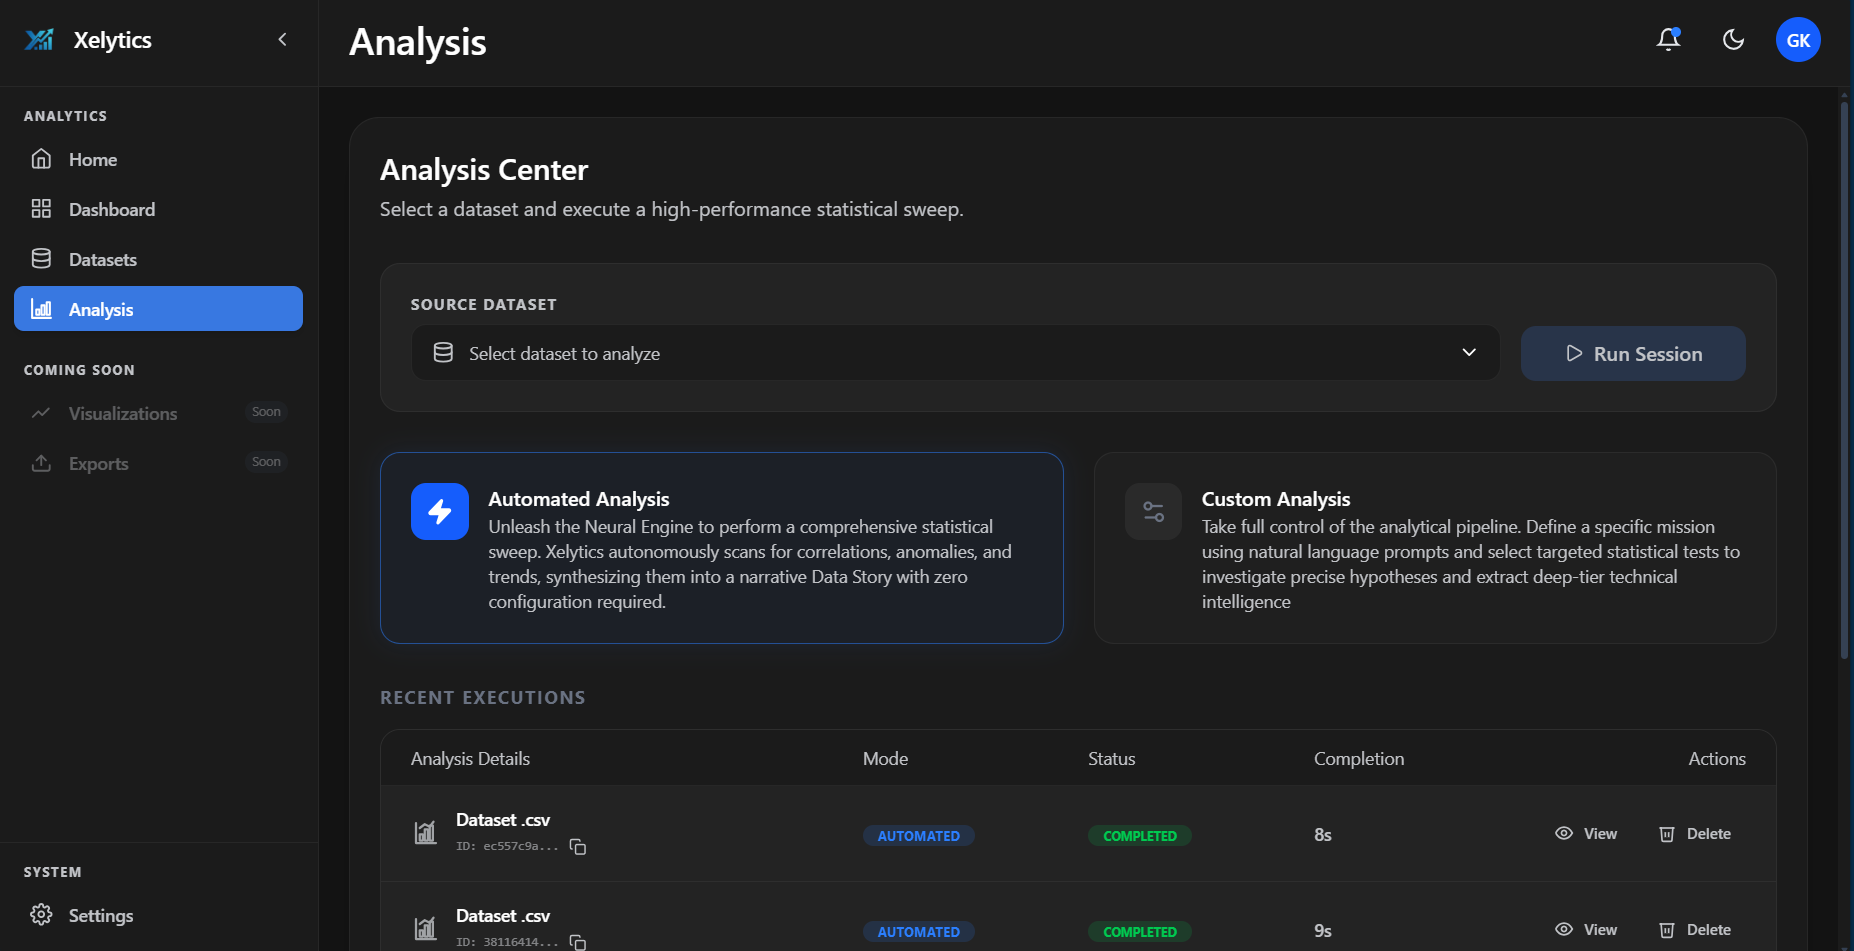Open notifications via the bell icon
This screenshot has width=1854, height=951.
pyautogui.click(x=1667, y=39)
